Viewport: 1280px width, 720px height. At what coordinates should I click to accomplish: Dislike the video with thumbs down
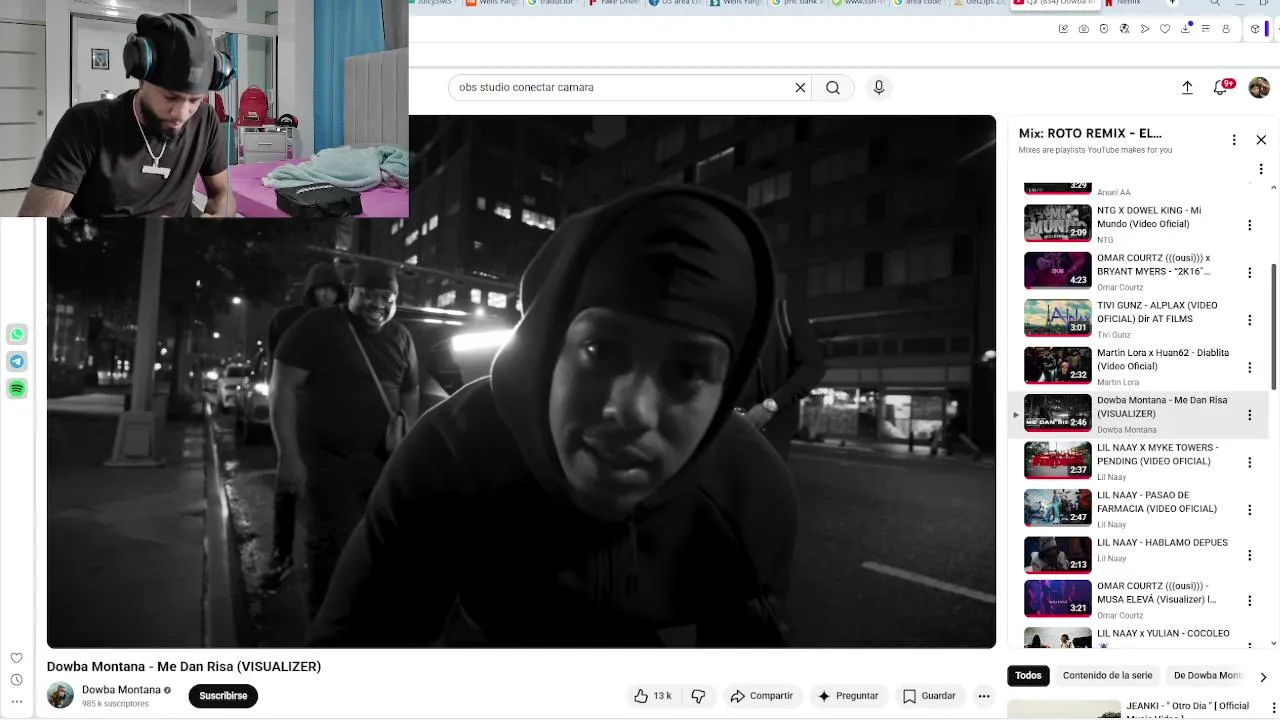[x=698, y=696]
